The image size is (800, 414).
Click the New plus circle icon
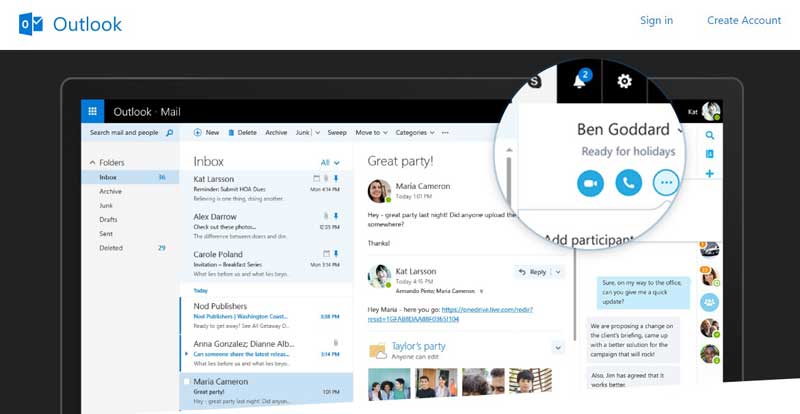pos(197,132)
